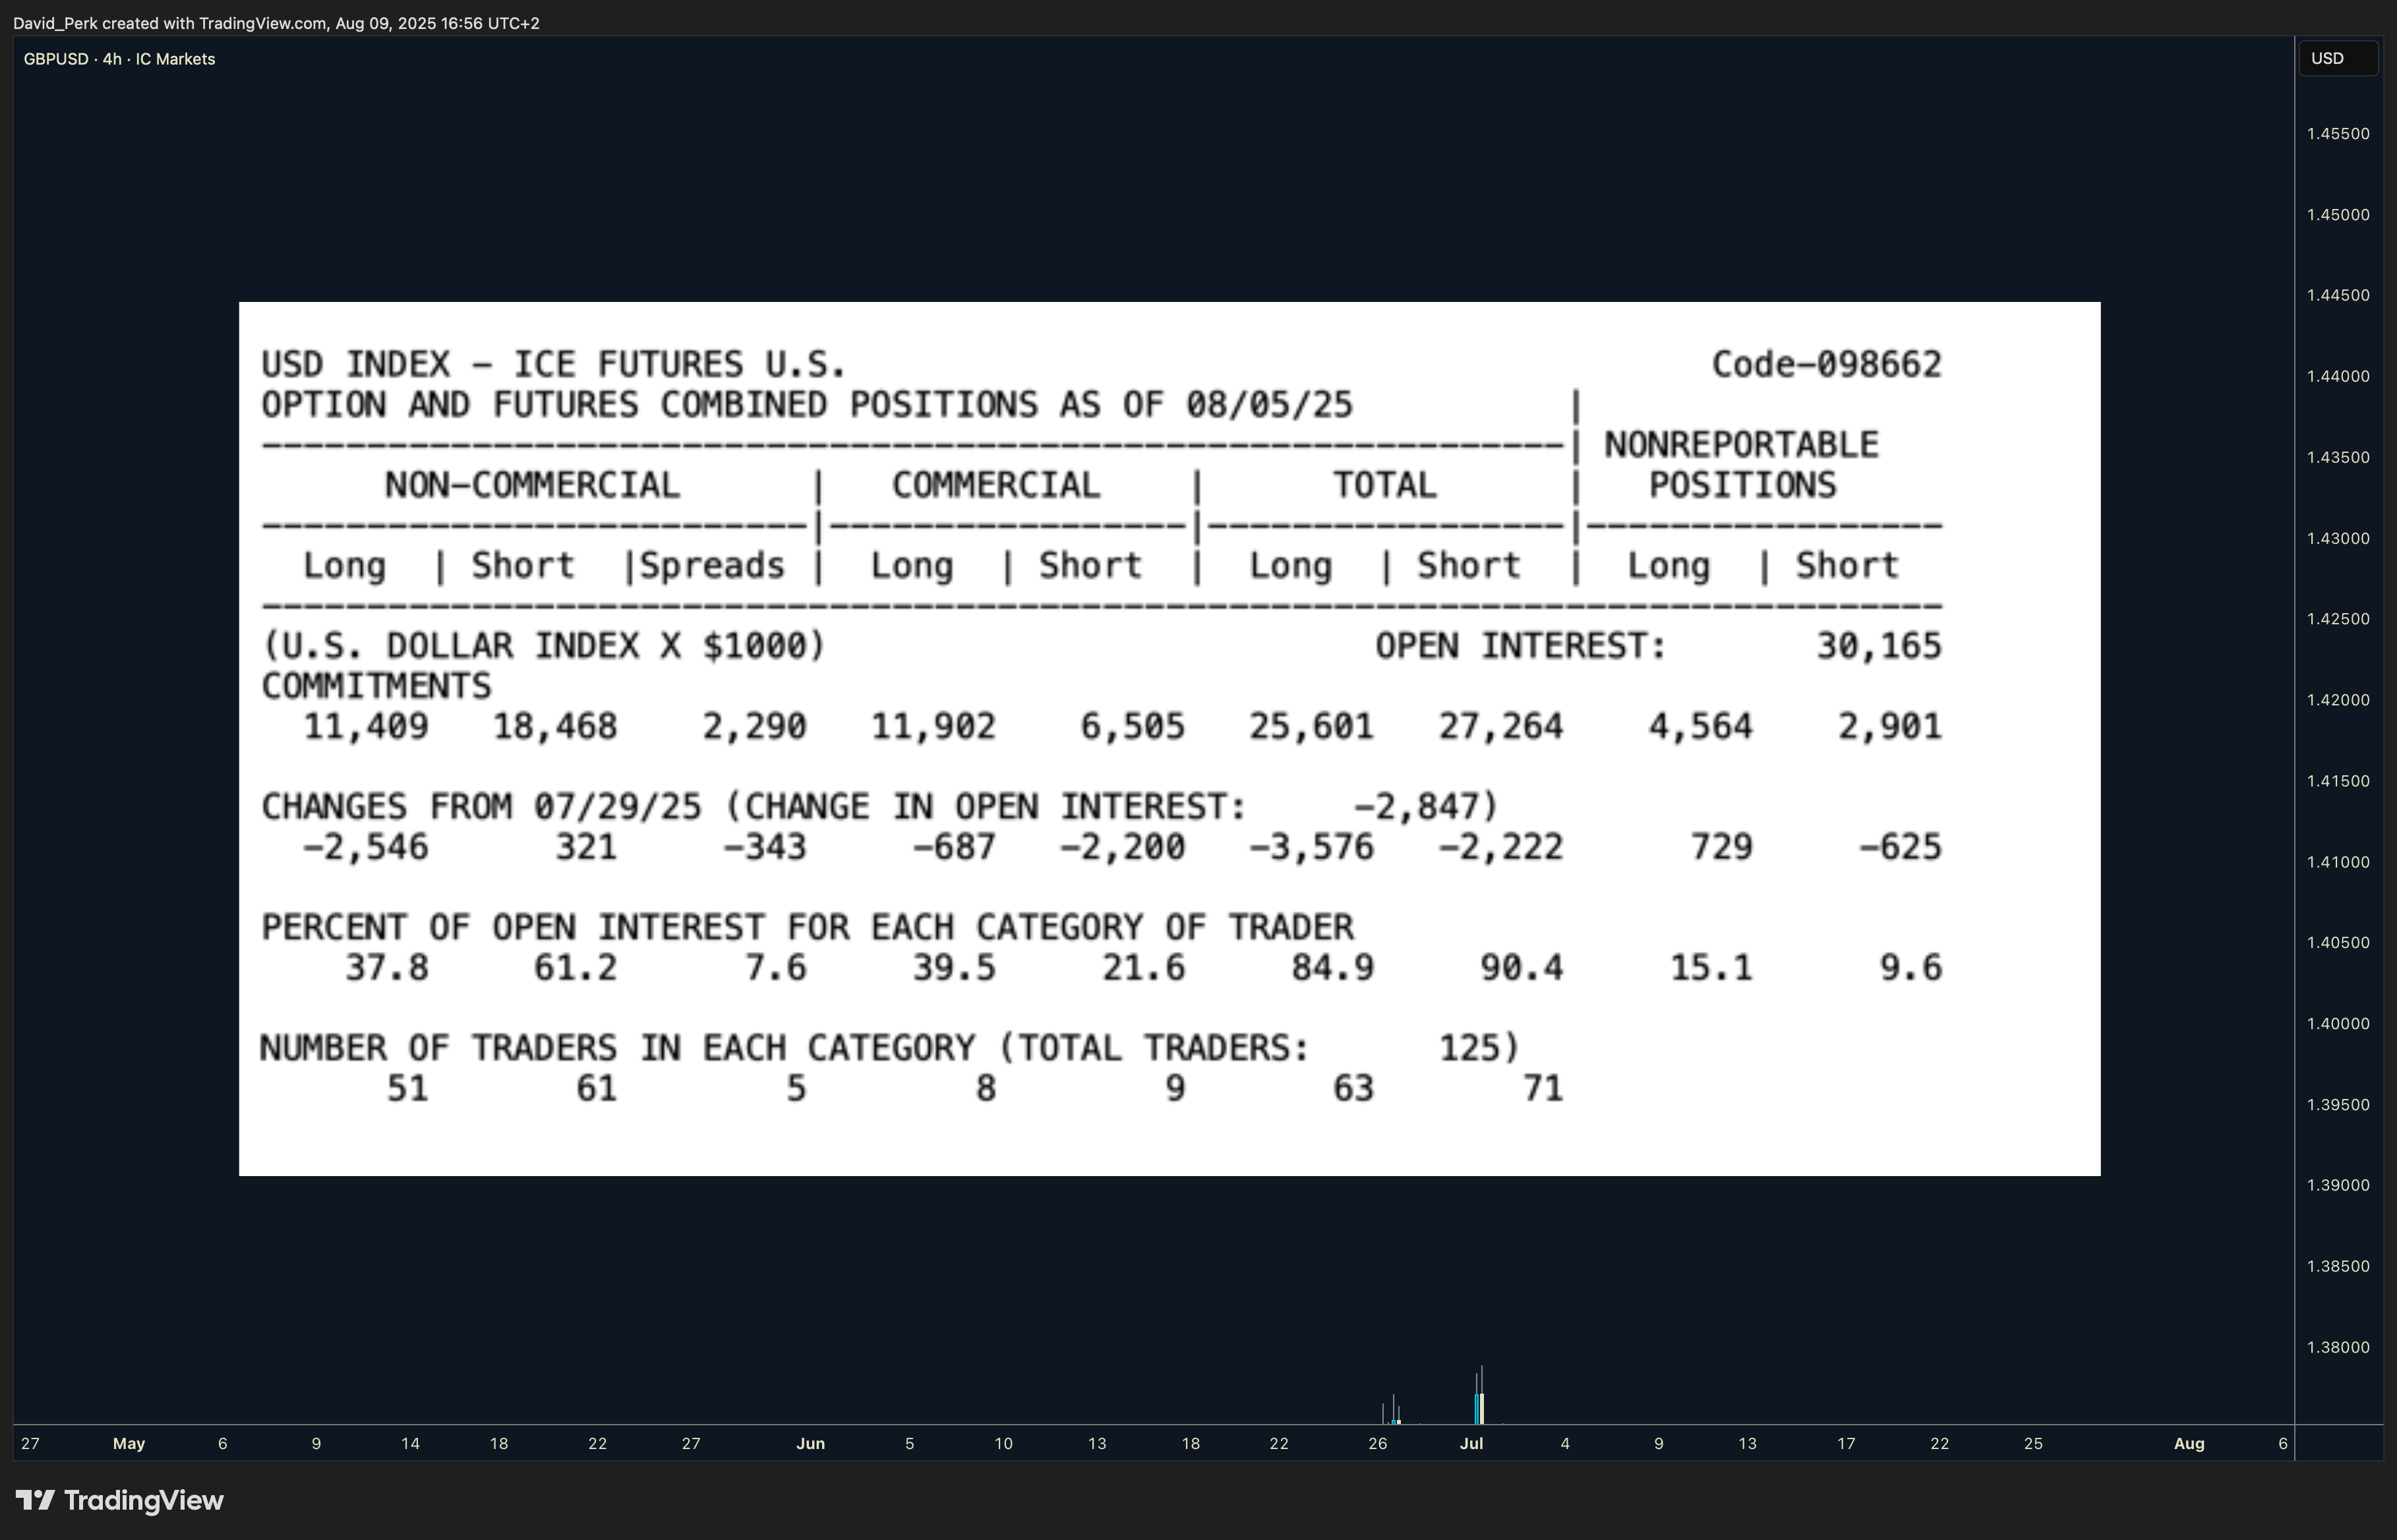Select the May marker on time axis
Viewport: 2397px width, 1540px height.
click(x=129, y=1443)
